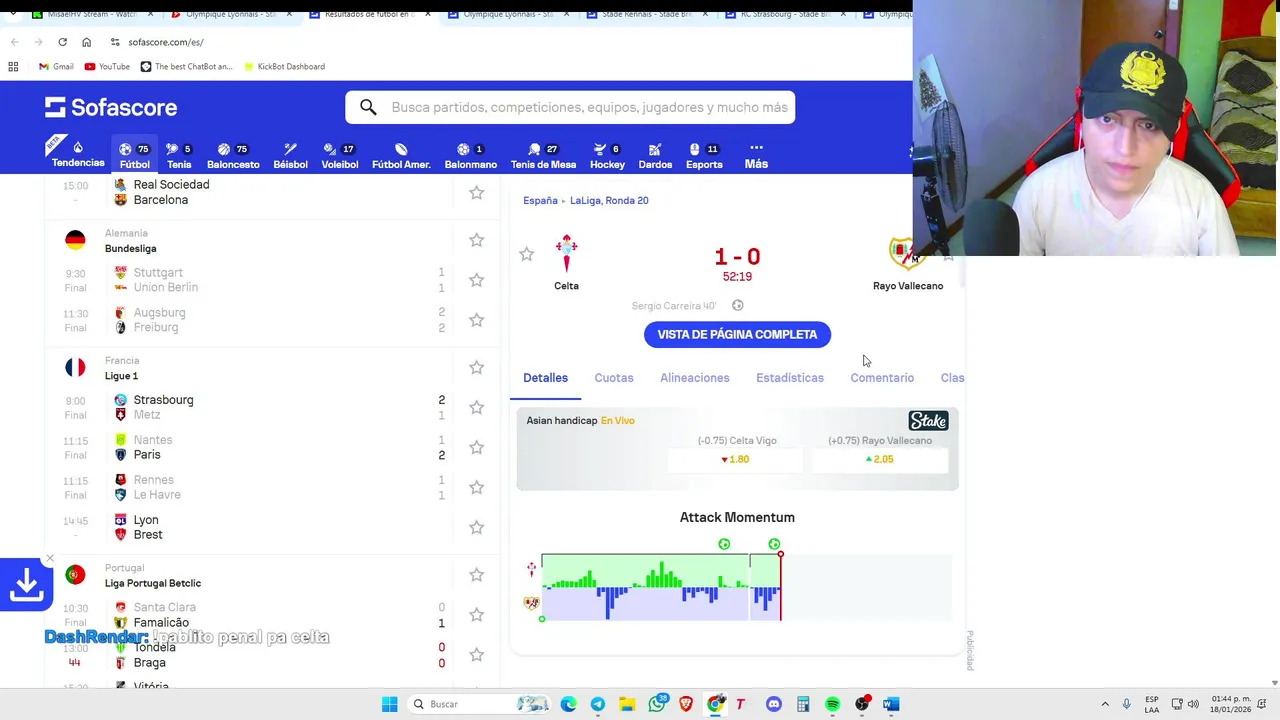Image resolution: width=1280 pixels, height=720 pixels.
Task: Favorite the Augsburg vs Freiburg match
Action: (476, 320)
